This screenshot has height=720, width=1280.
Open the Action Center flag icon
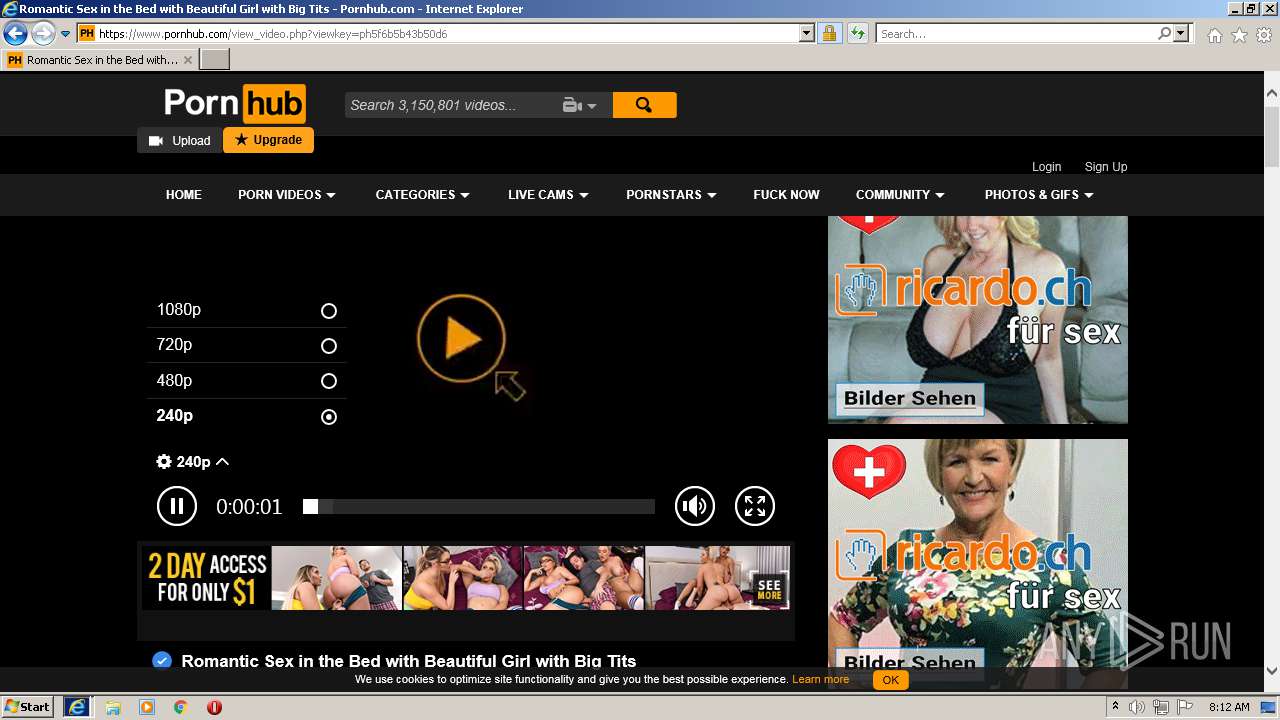pyautogui.click(x=1185, y=707)
